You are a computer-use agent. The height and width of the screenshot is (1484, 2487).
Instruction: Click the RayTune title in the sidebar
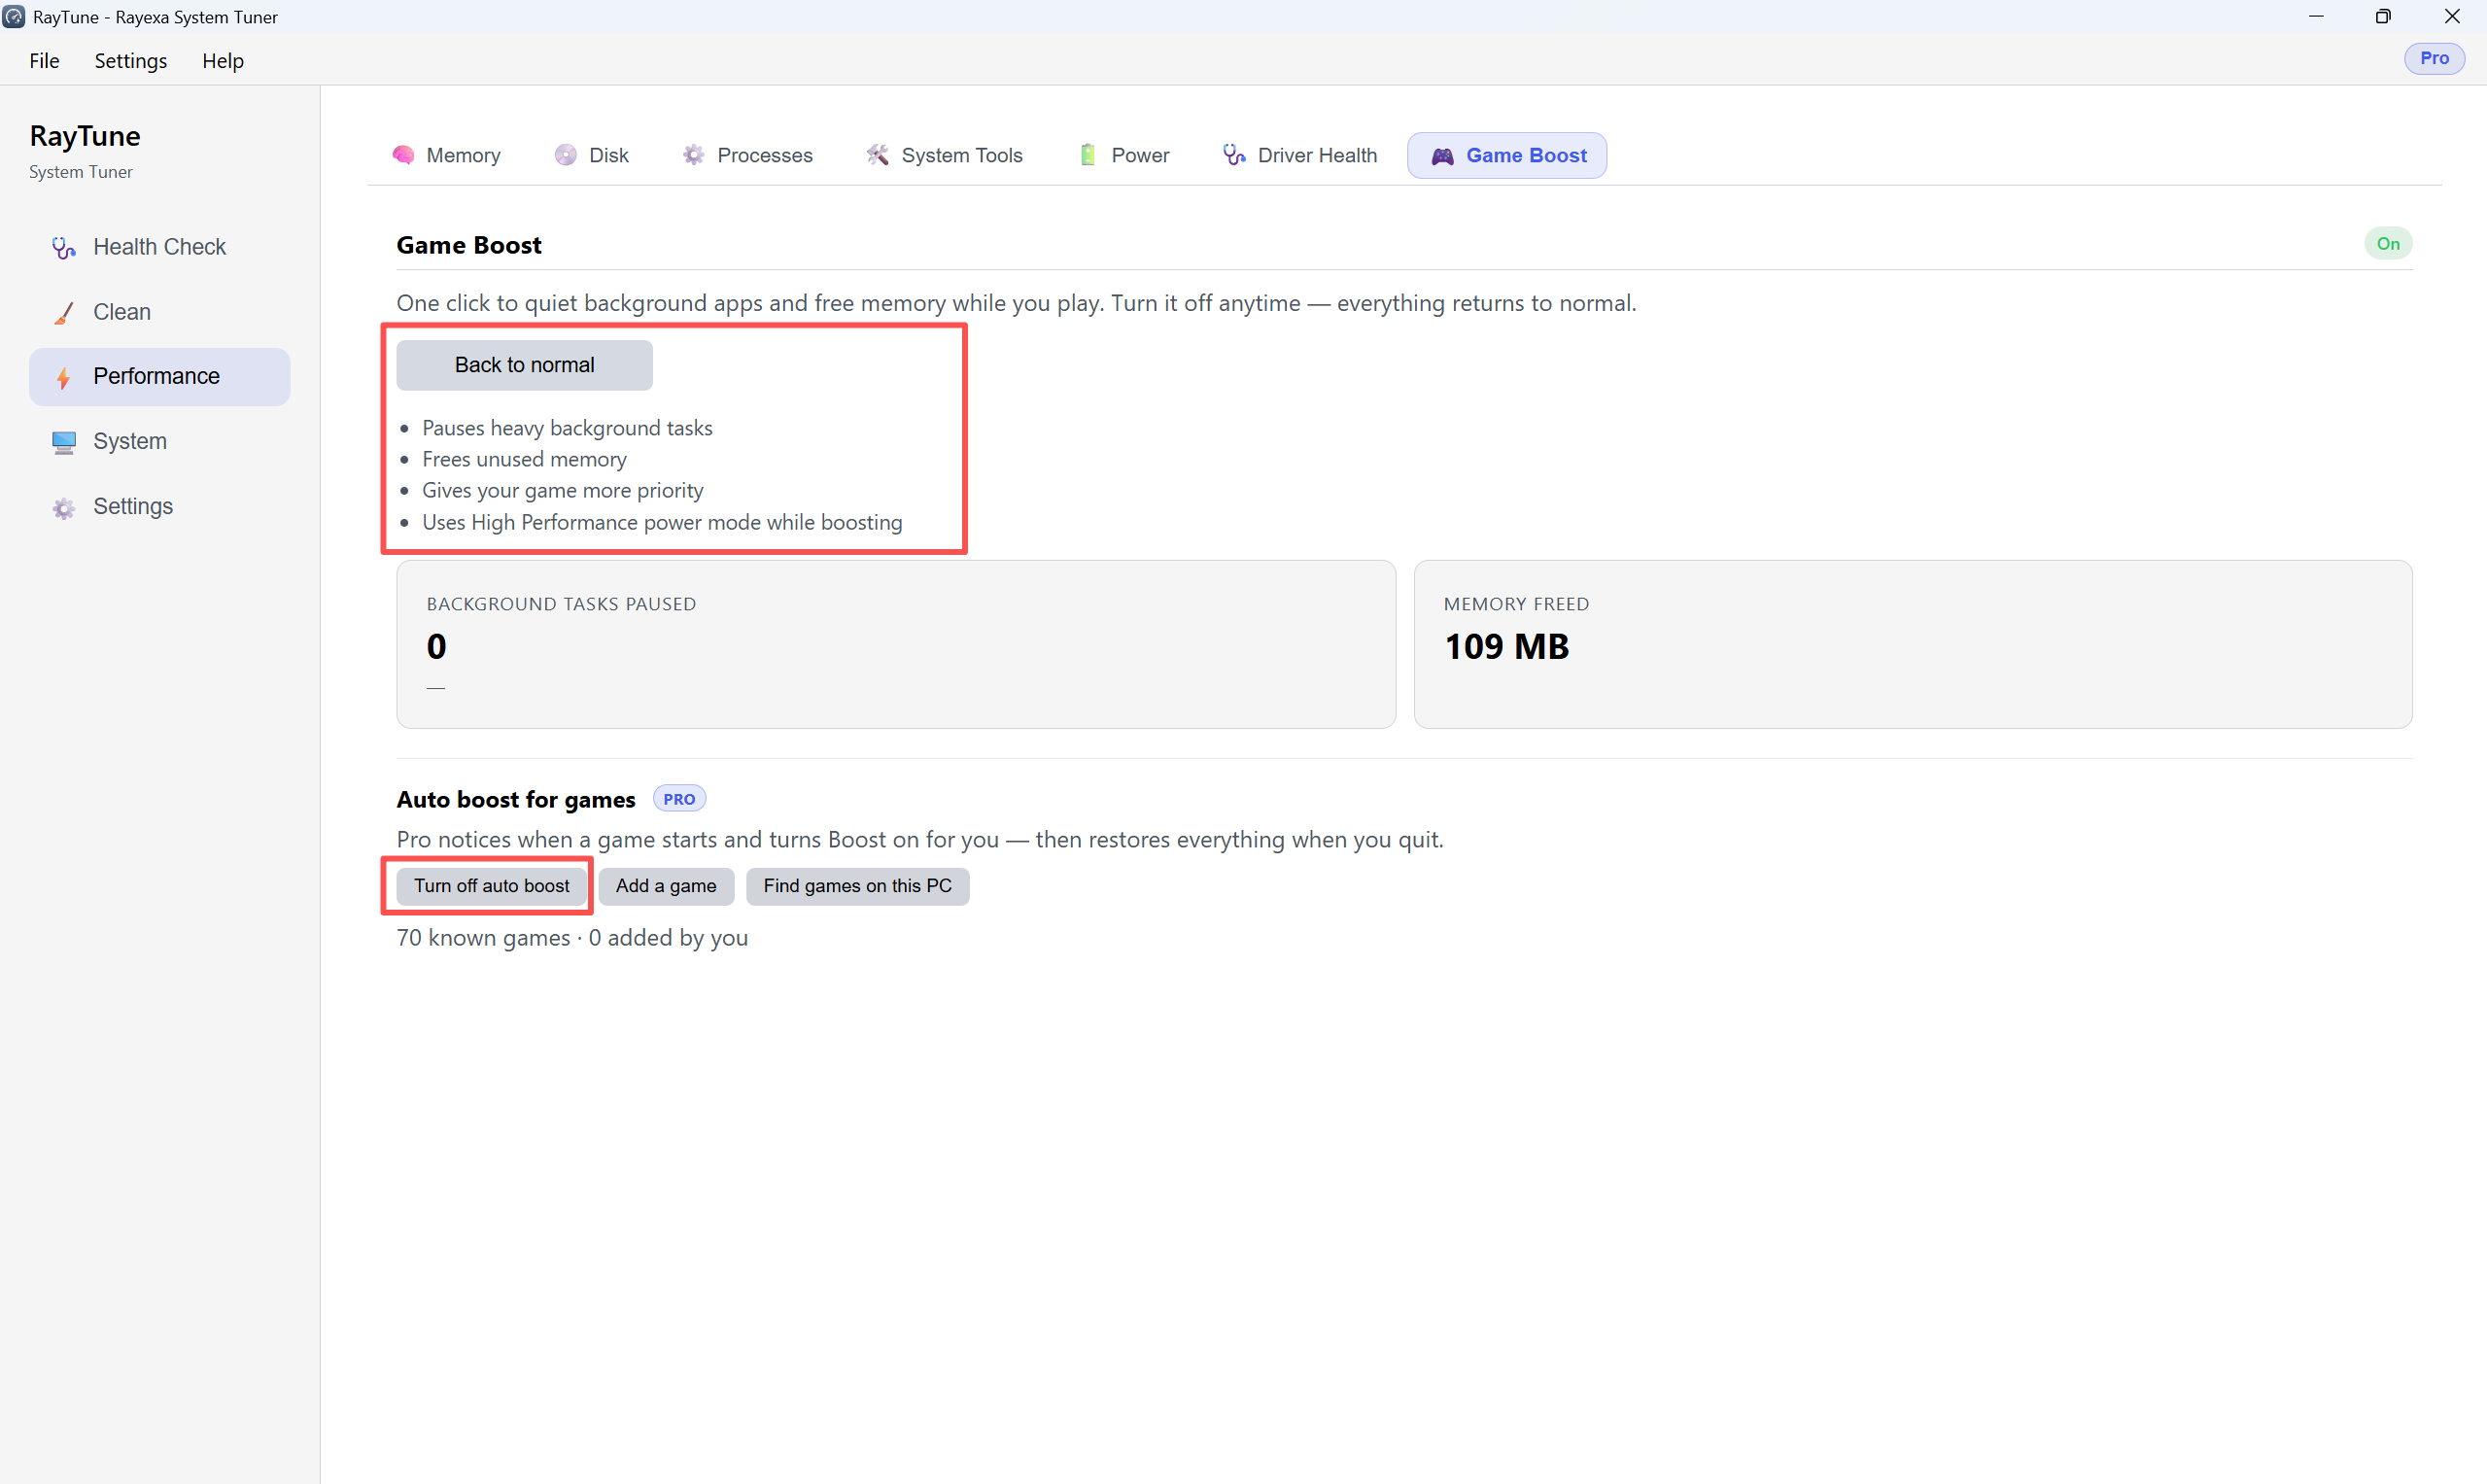(x=85, y=136)
